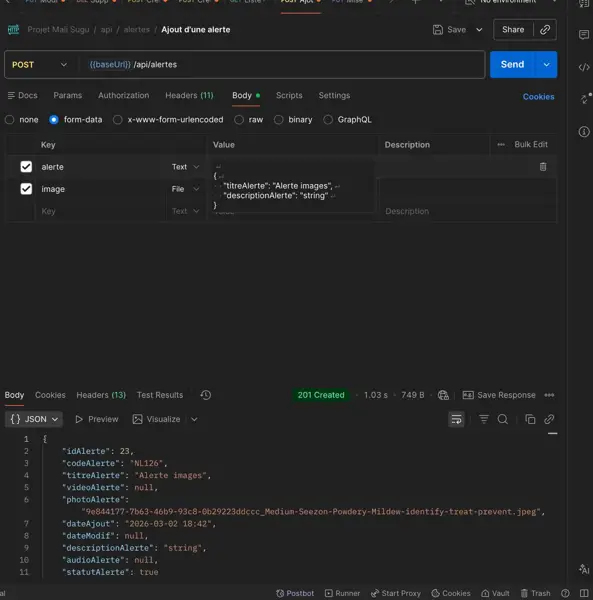Change image field type from File
593x600 pixels.
(x=185, y=189)
